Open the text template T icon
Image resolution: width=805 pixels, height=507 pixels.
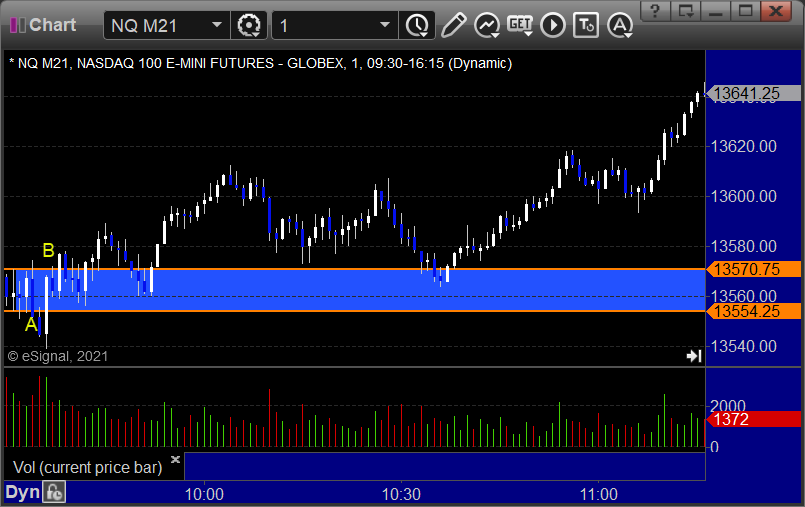[586, 25]
